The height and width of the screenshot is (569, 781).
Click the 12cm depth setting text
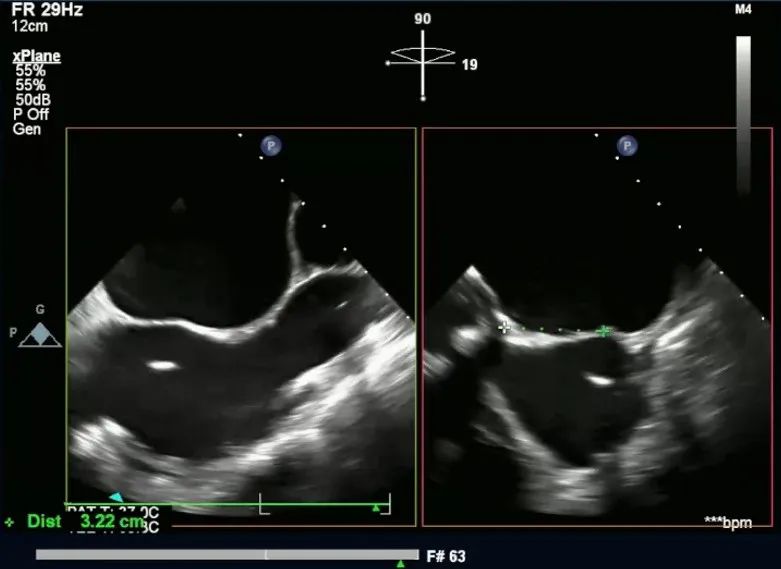click(x=29, y=26)
